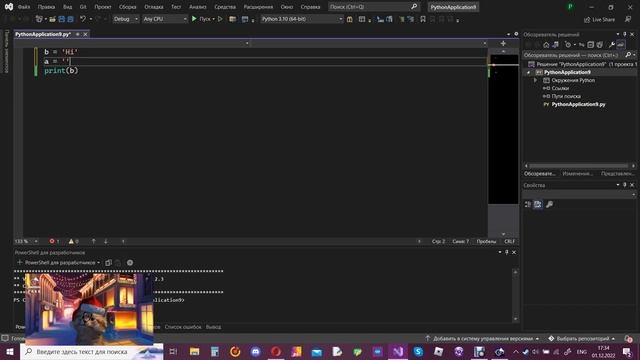640x360 pixels.
Task: Navigate to next issue arrow
Action: (x=106, y=241)
